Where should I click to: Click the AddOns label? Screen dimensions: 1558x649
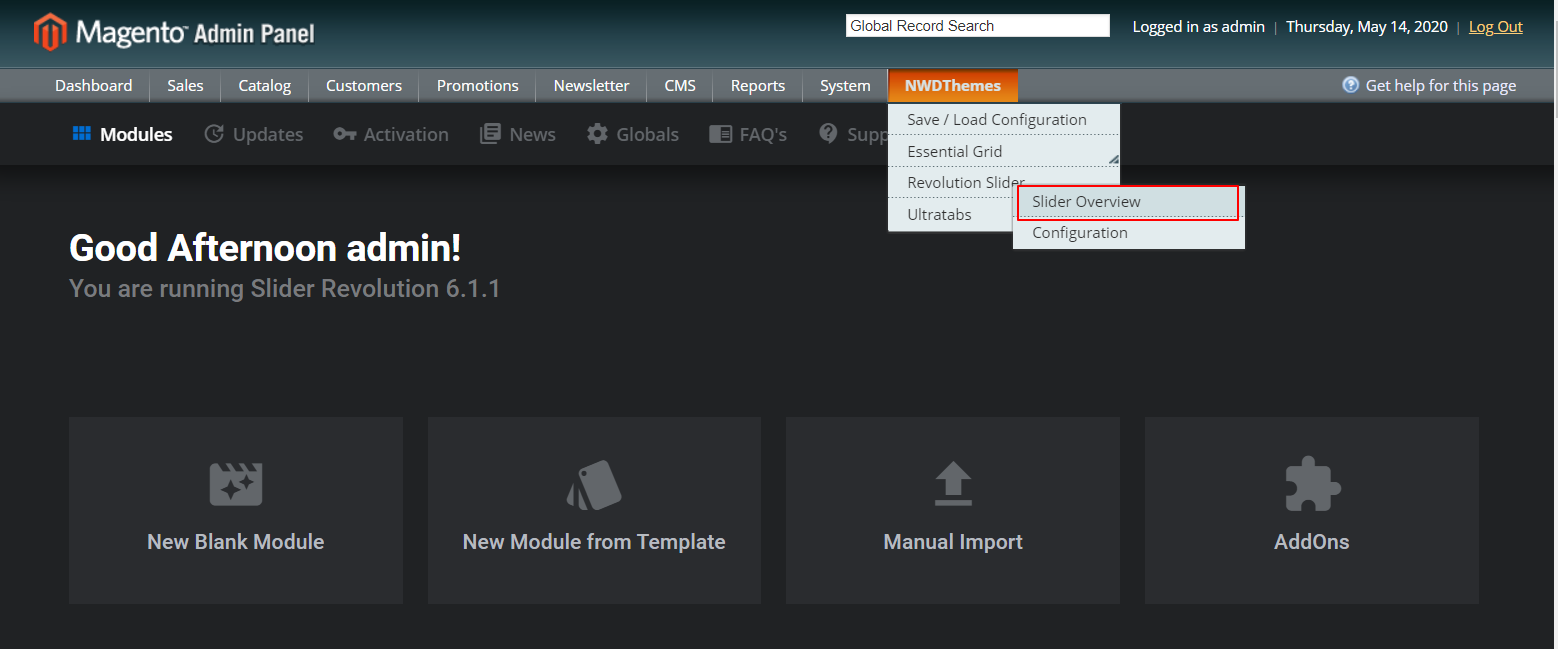coord(1312,542)
